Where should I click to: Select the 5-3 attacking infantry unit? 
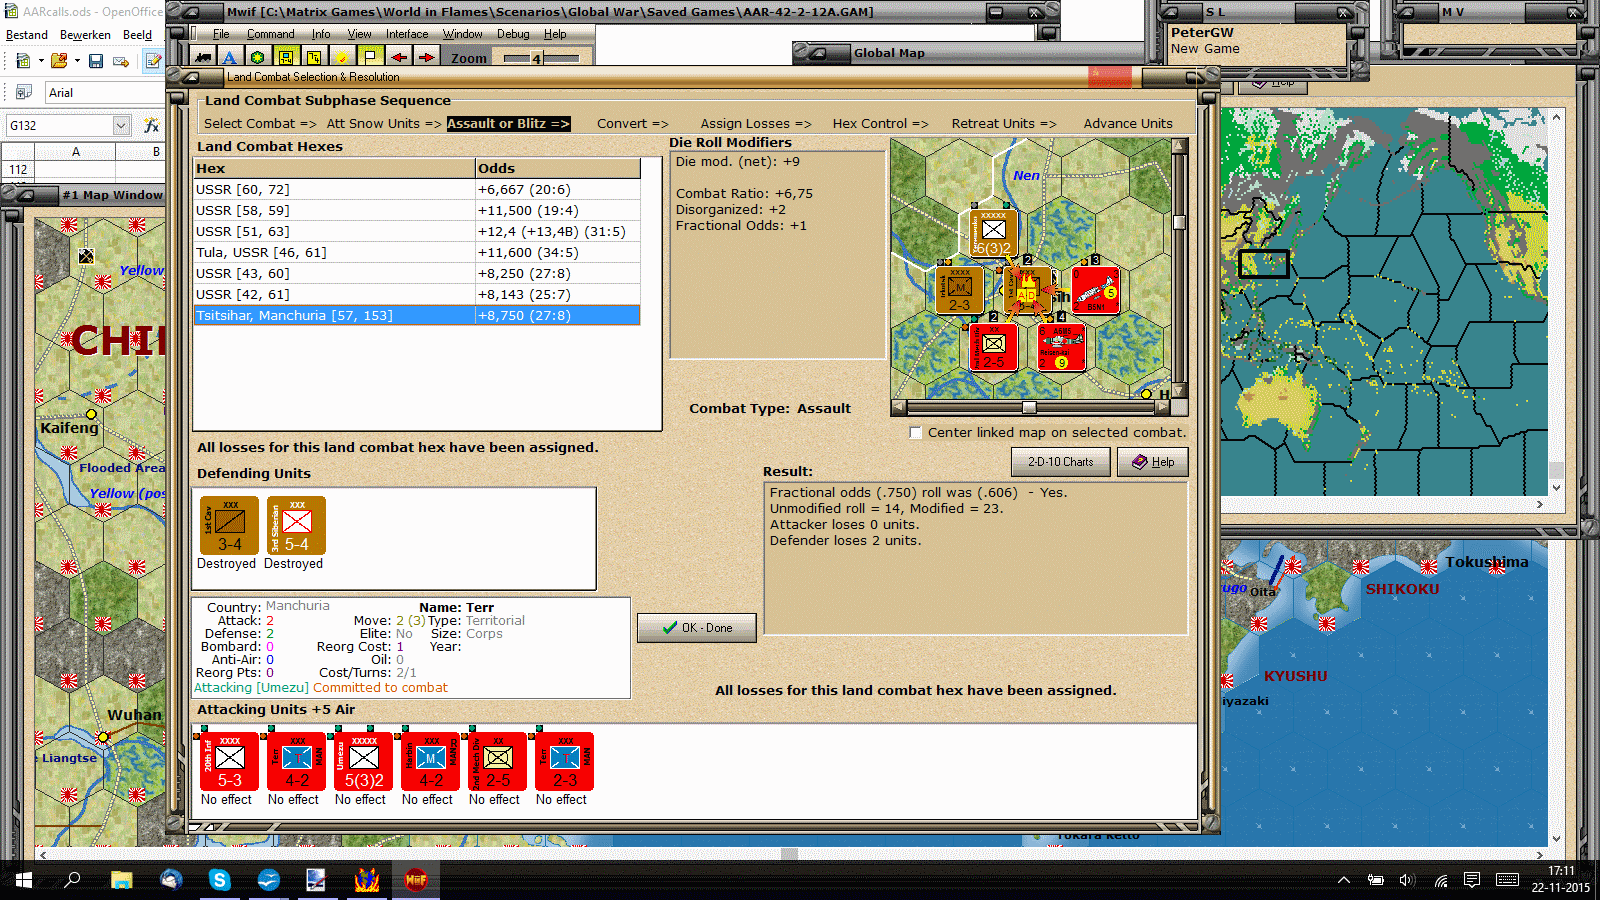click(x=230, y=762)
